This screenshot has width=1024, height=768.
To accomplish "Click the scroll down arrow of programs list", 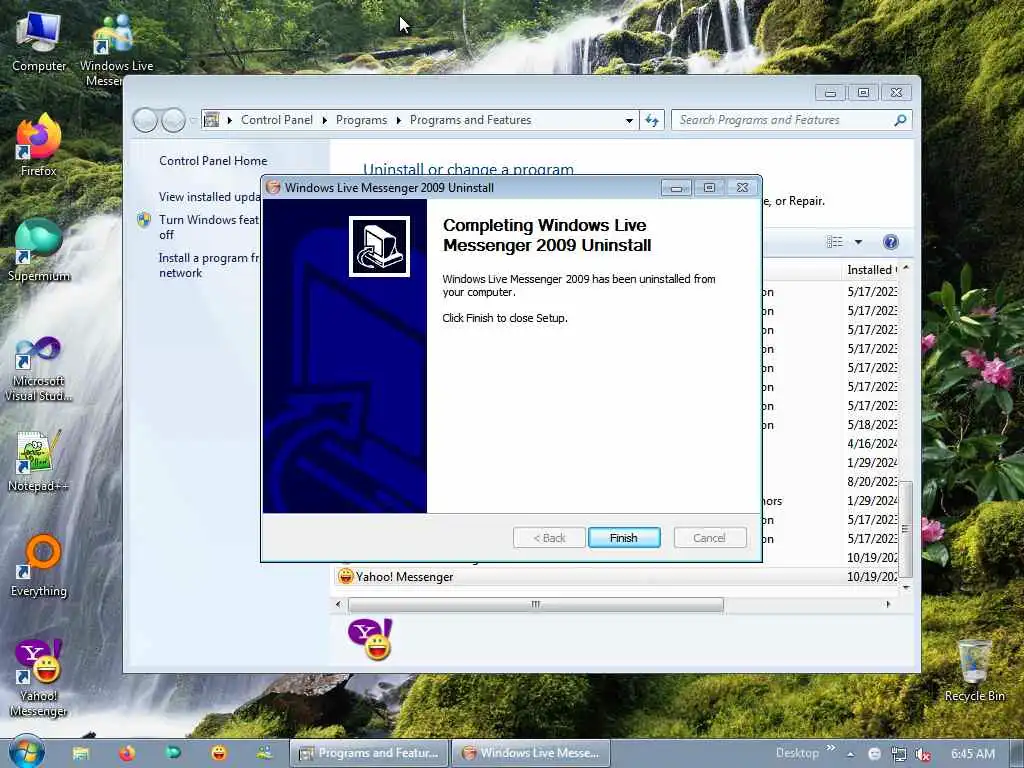I will click(x=906, y=588).
